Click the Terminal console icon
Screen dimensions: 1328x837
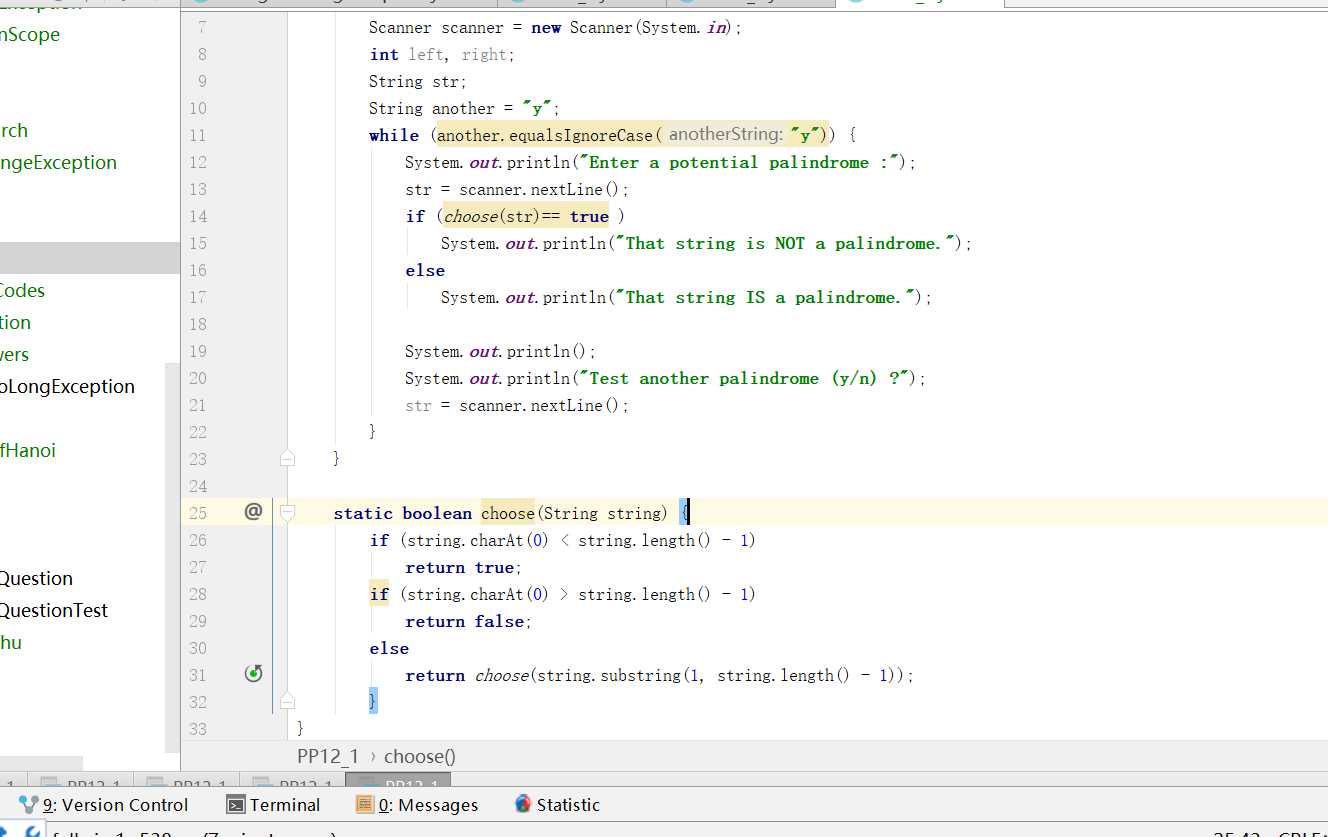point(236,805)
